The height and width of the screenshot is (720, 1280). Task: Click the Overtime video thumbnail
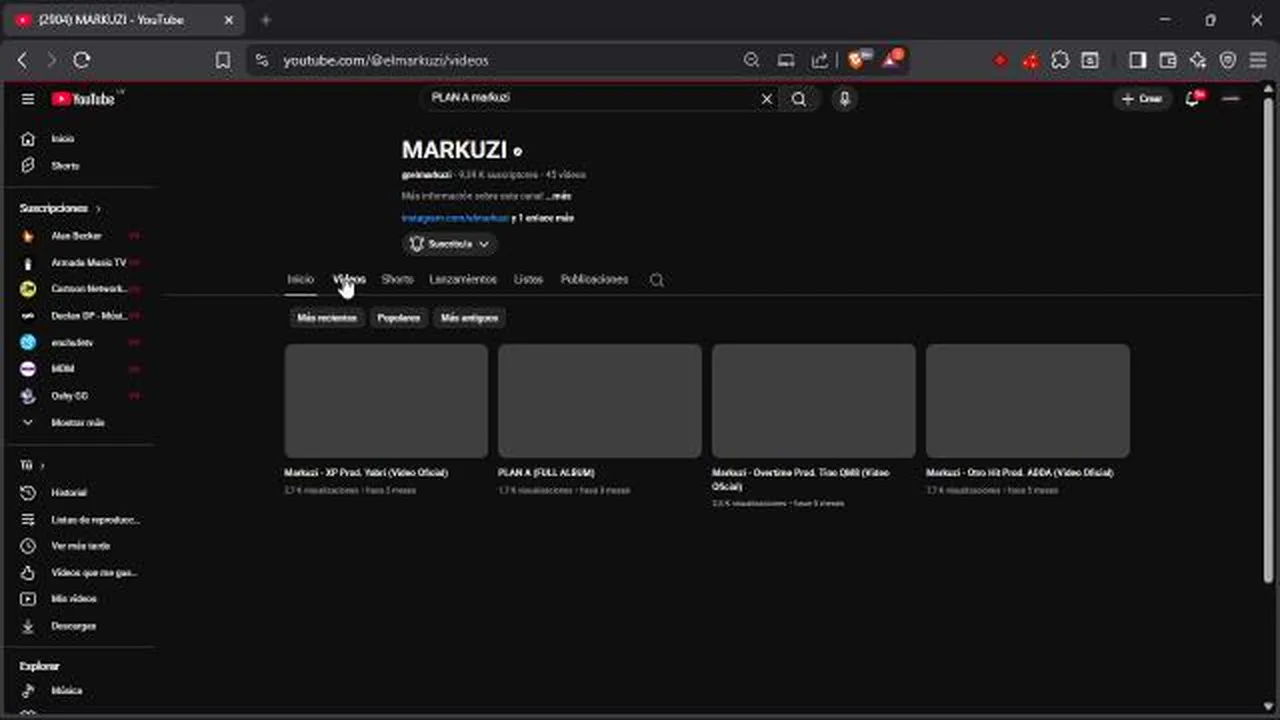(x=814, y=401)
